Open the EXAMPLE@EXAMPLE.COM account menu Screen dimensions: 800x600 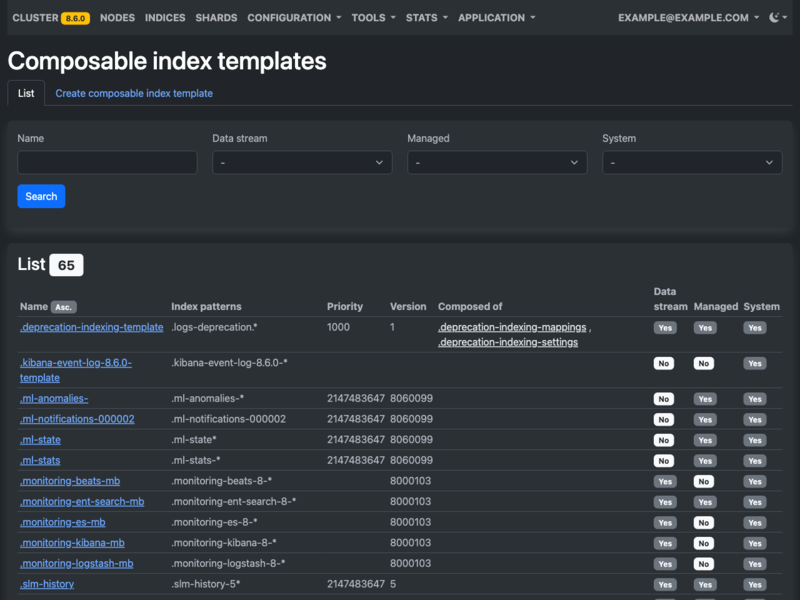coord(684,17)
